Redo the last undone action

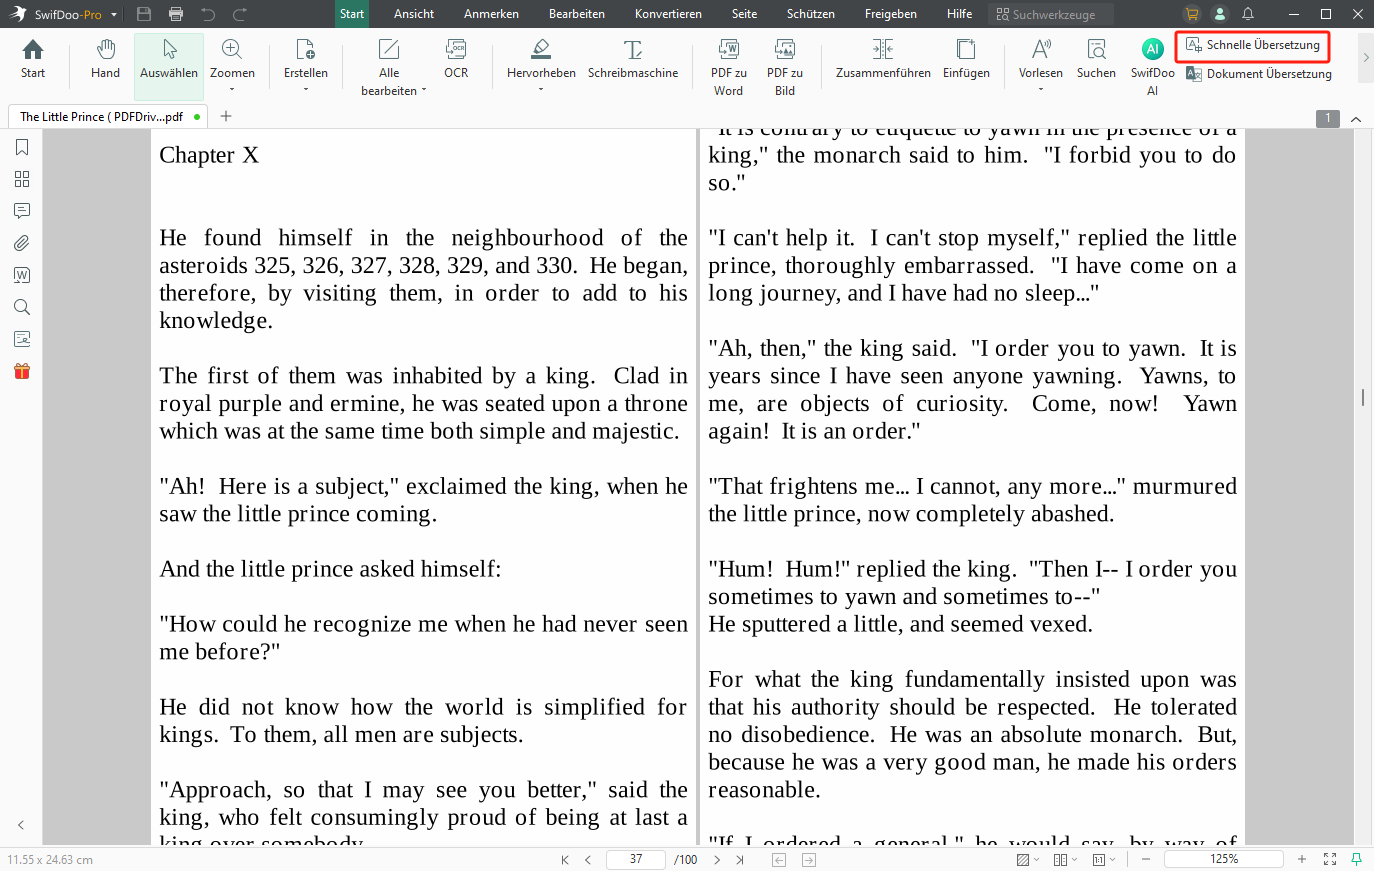(240, 14)
